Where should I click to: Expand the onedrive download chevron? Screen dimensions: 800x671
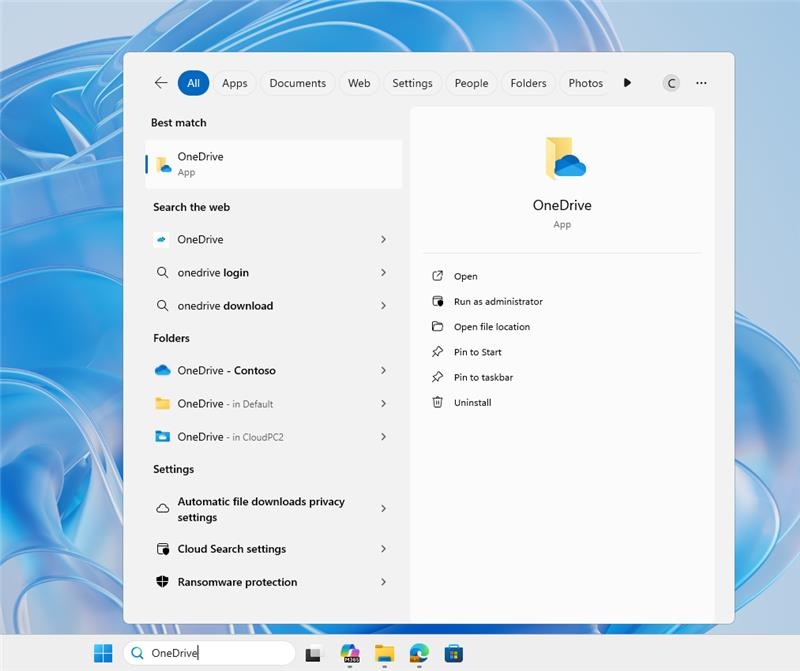click(383, 306)
